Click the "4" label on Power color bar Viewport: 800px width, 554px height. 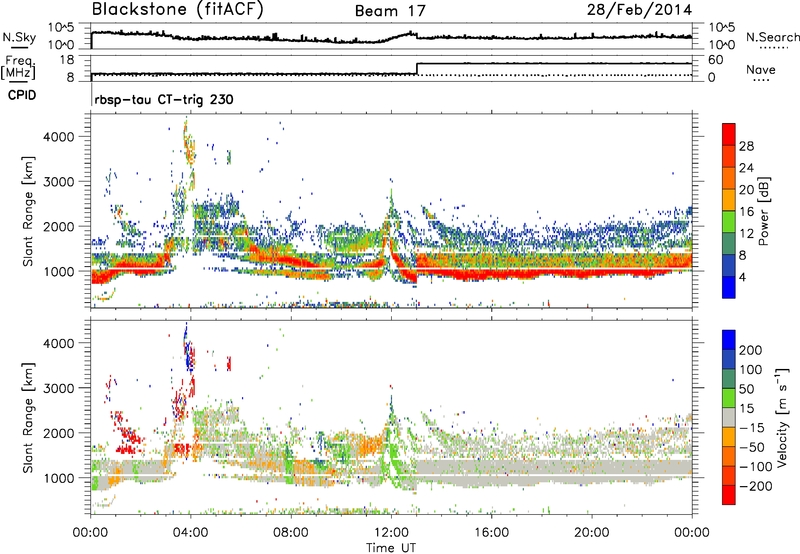[743, 278]
